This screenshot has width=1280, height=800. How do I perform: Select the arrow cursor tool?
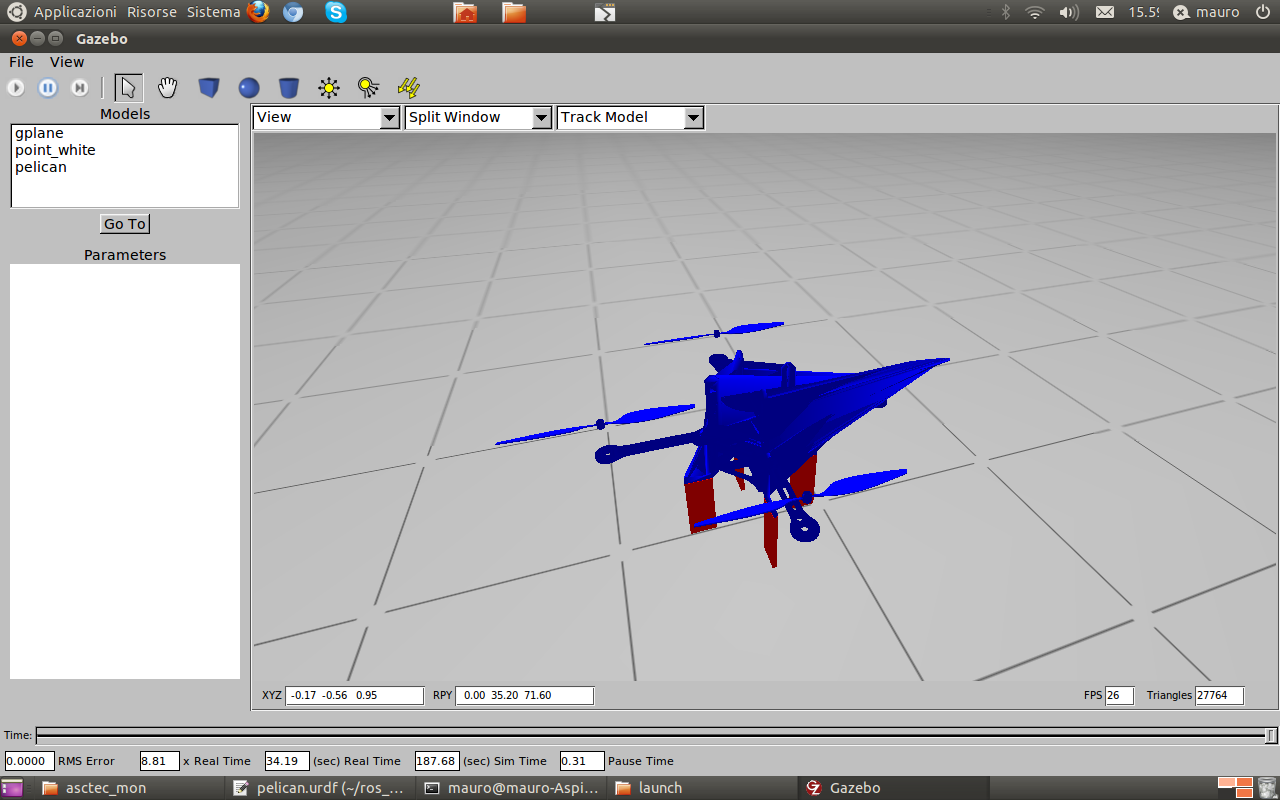click(128, 88)
